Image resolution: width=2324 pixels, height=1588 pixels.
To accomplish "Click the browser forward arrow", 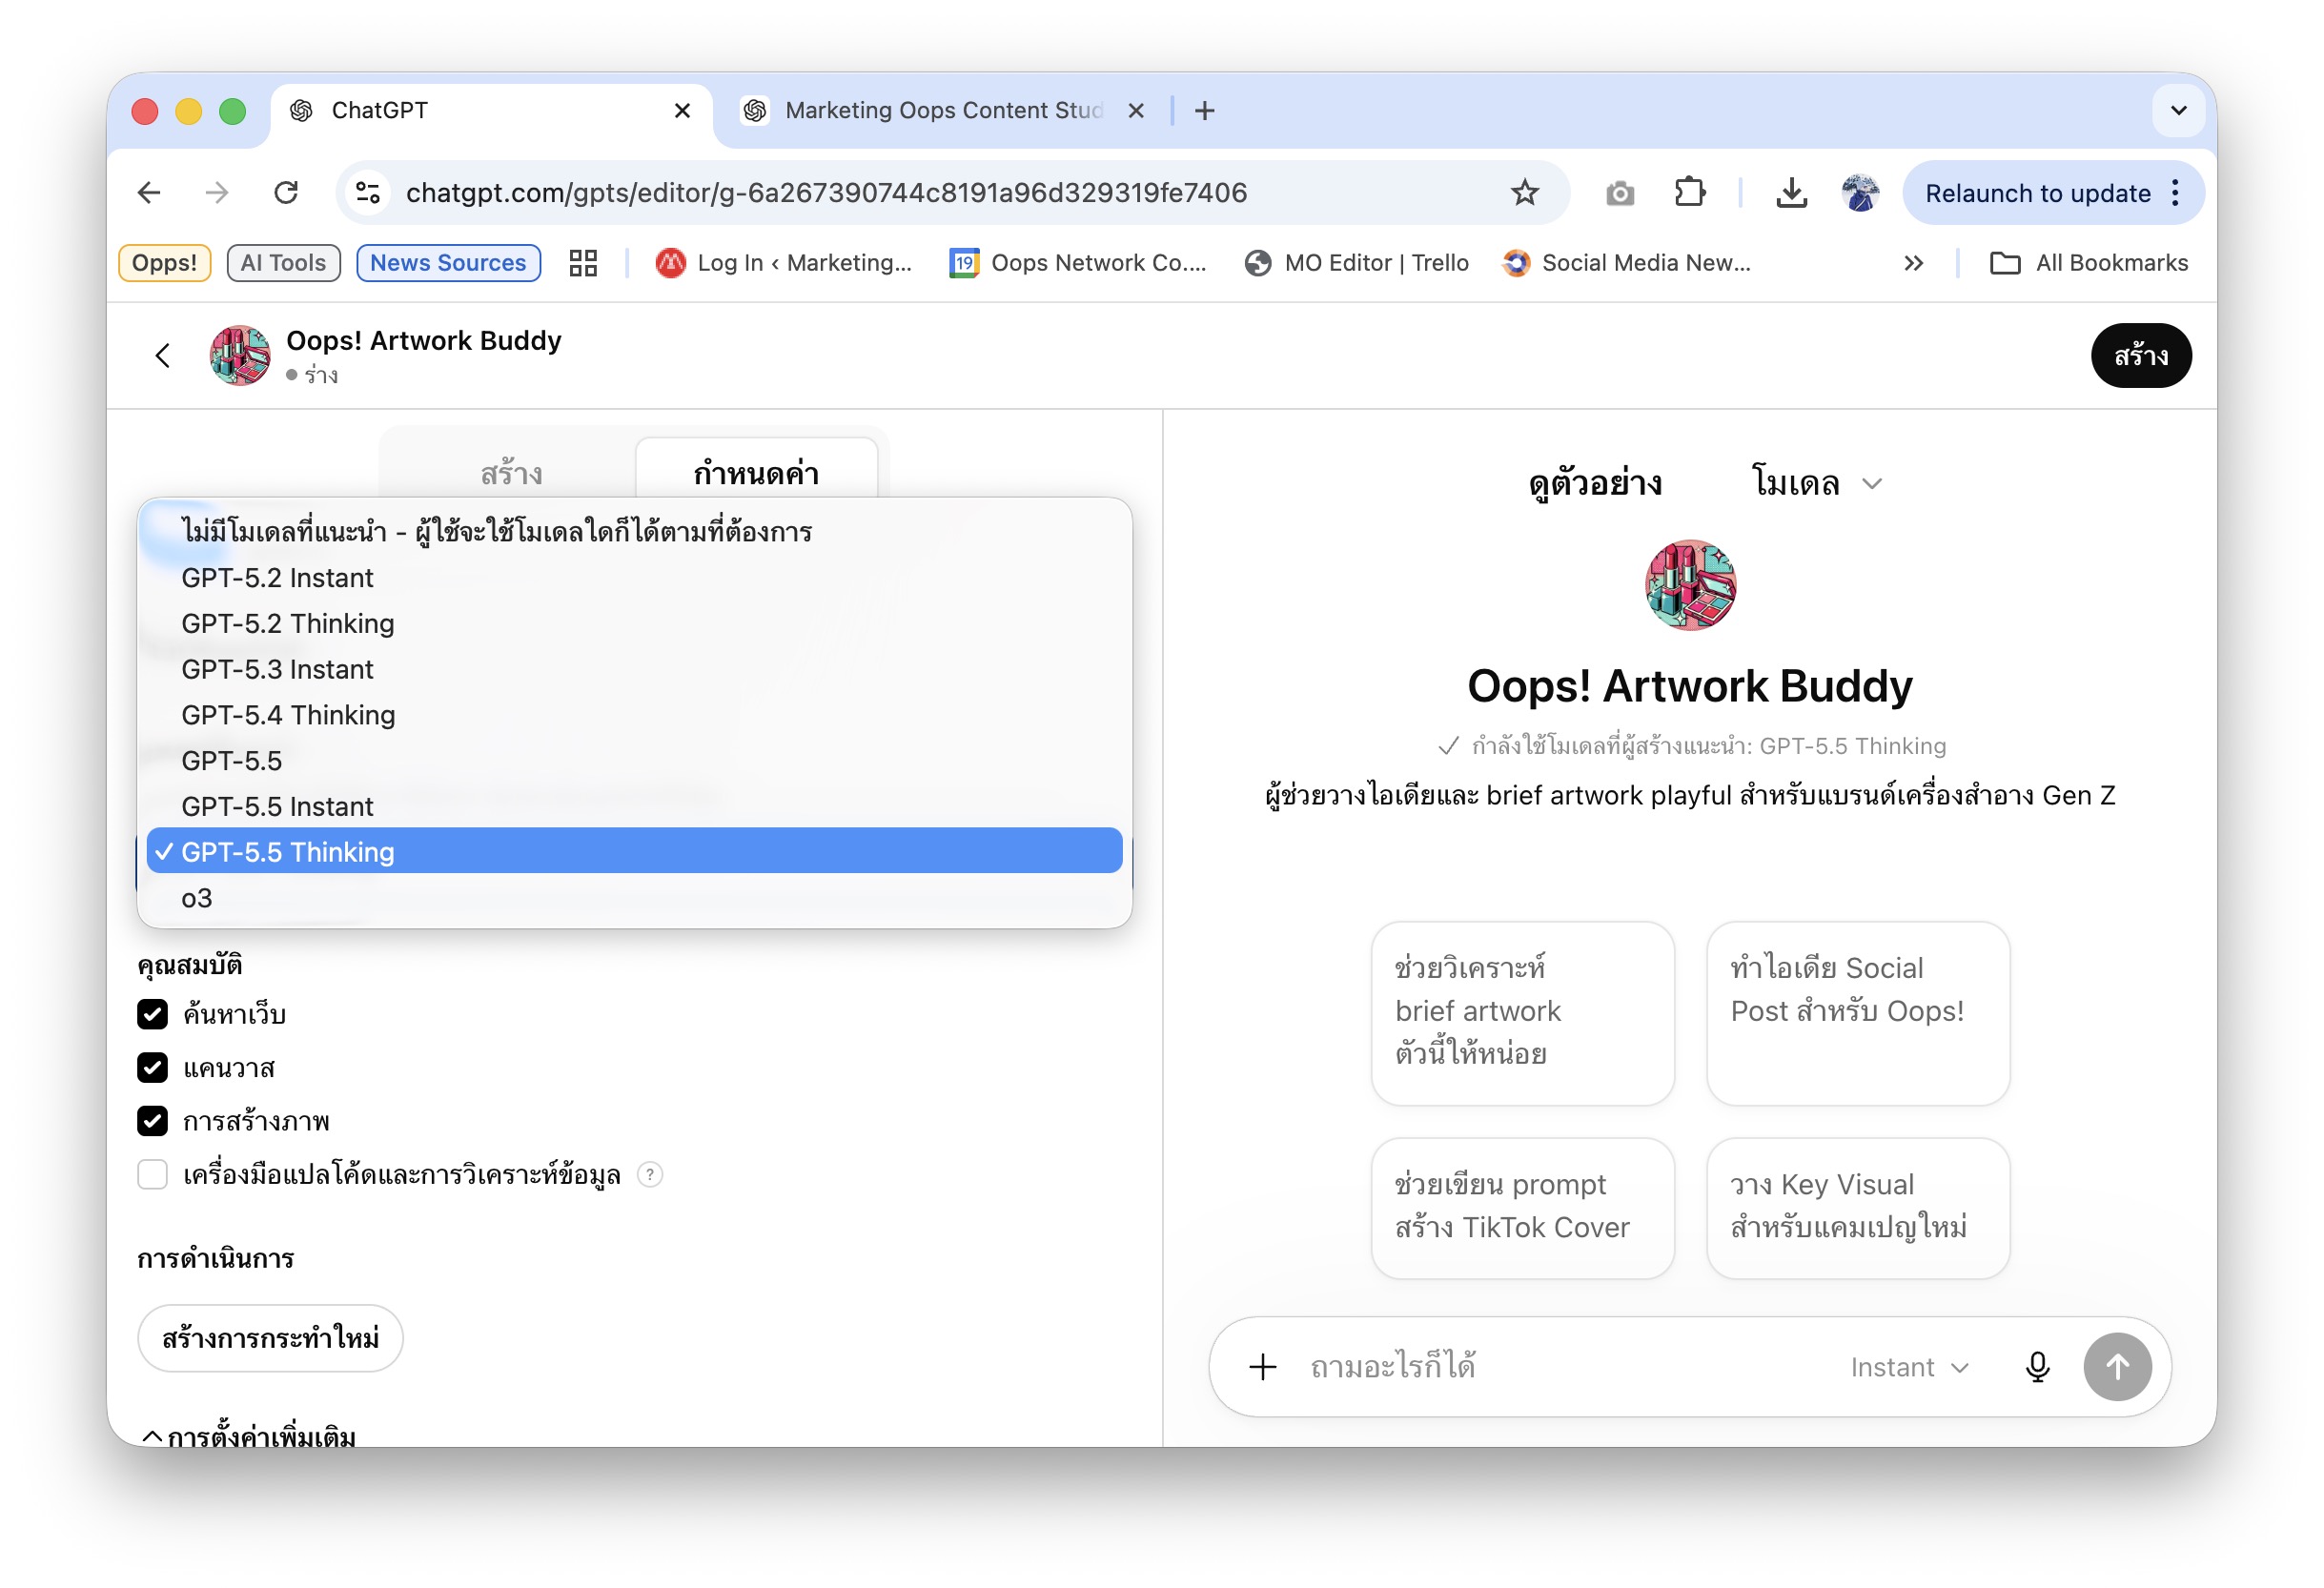I will click(217, 192).
